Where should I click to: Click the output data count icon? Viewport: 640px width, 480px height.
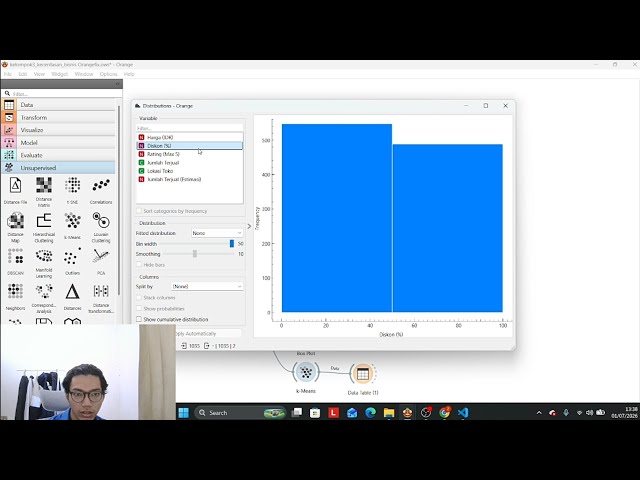point(207,346)
